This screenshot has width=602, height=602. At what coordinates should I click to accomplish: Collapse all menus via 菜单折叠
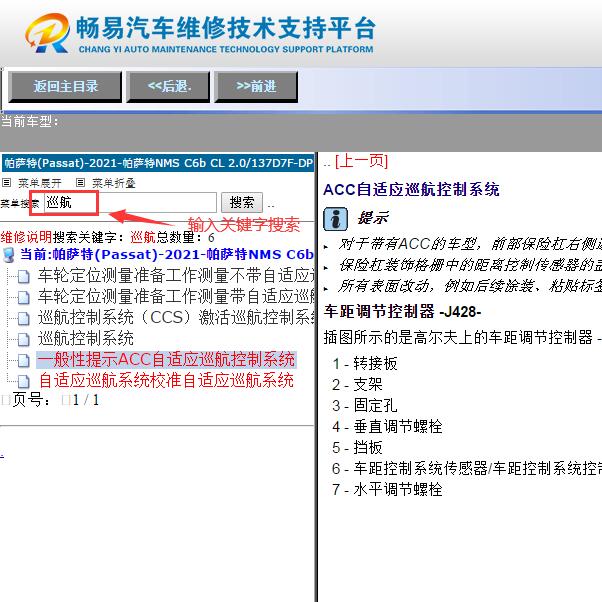[x=114, y=183]
